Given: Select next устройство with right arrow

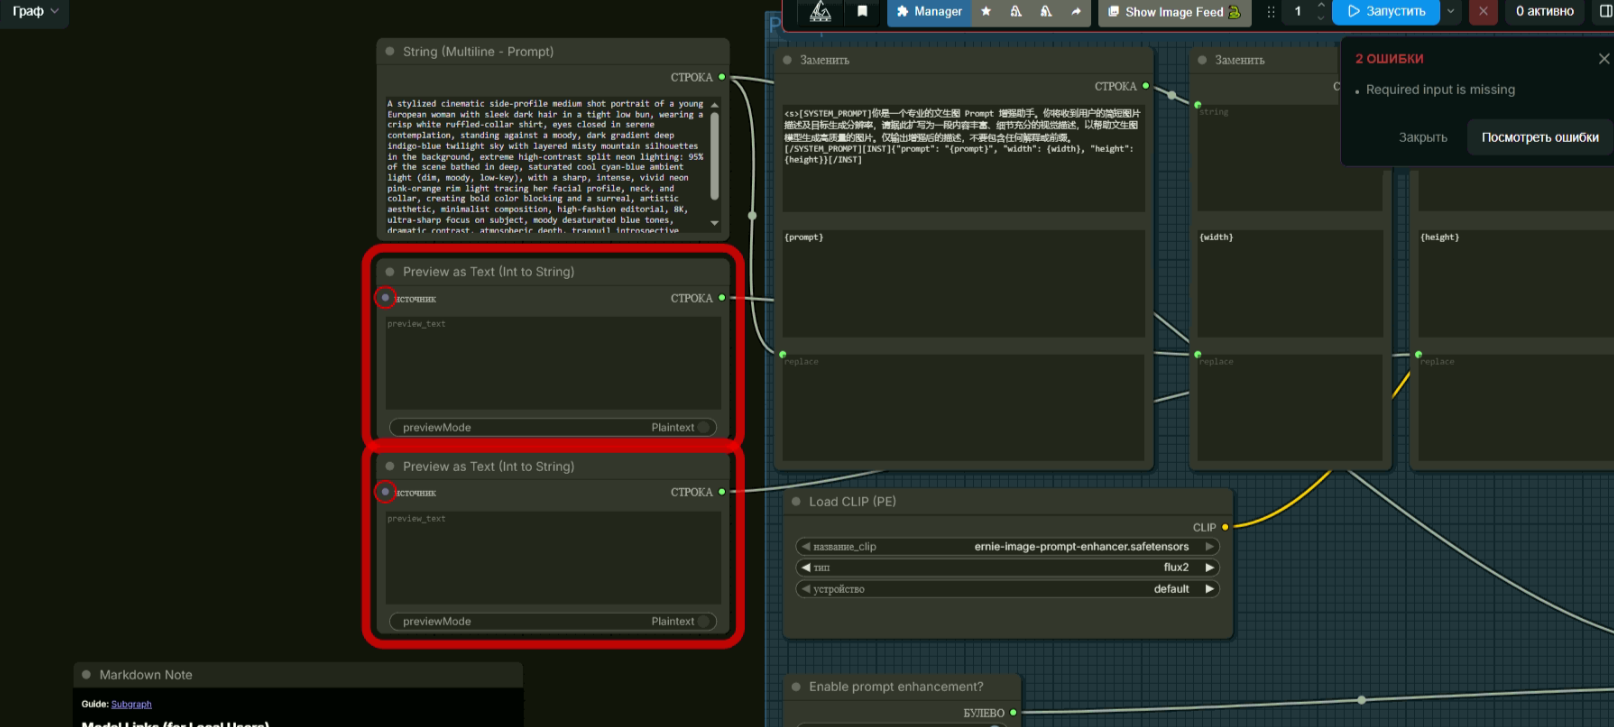Looking at the screenshot, I should (1209, 589).
